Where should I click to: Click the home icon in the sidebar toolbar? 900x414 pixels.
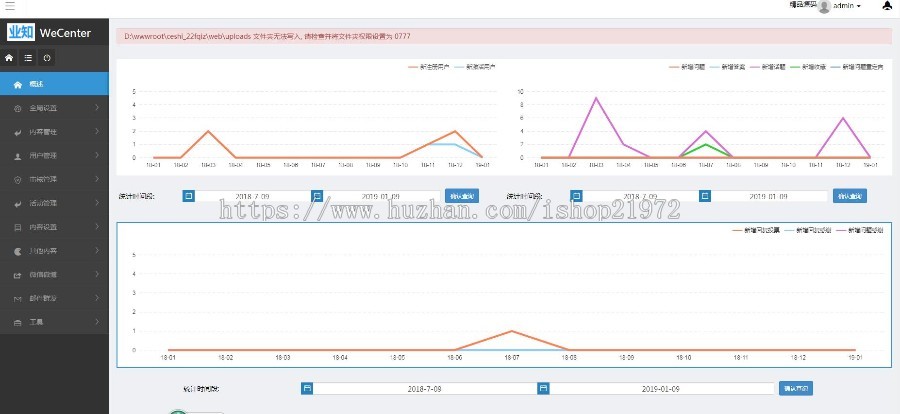pyautogui.click(x=9, y=58)
